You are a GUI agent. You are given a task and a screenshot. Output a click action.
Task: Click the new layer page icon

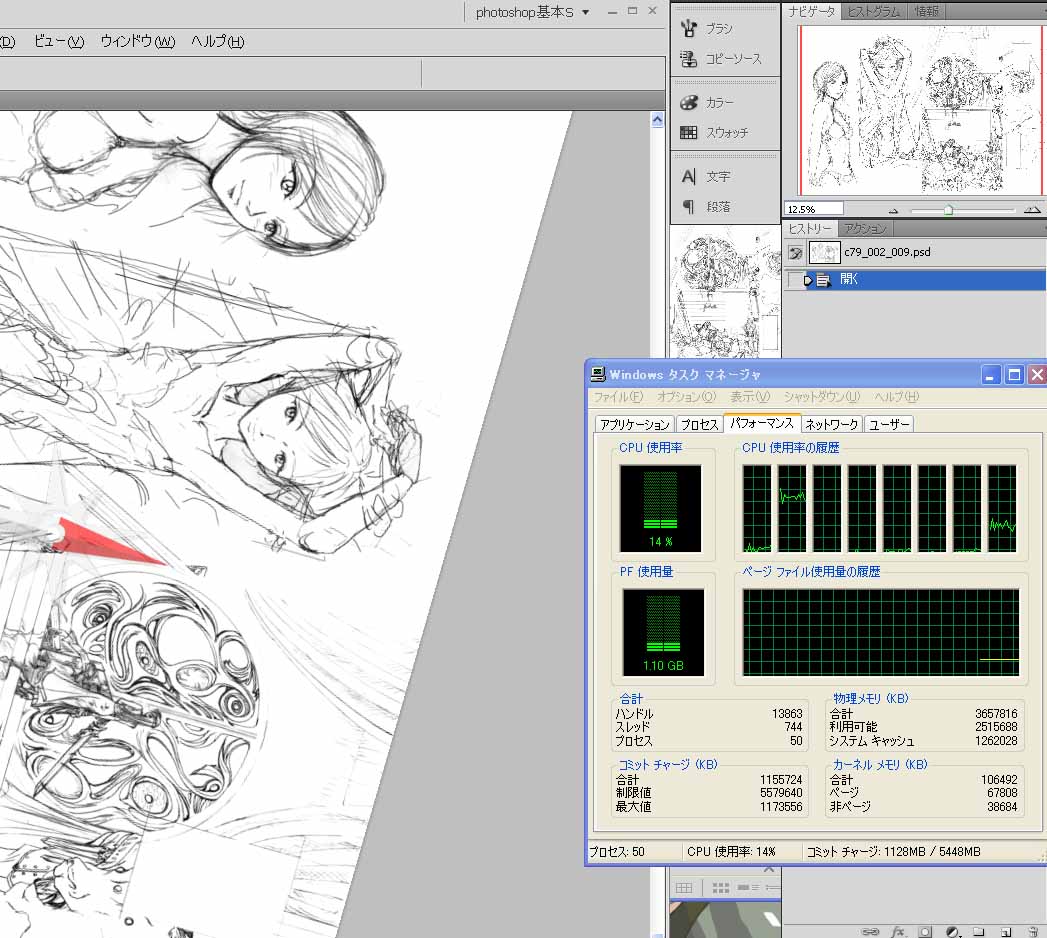click(x=1006, y=931)
